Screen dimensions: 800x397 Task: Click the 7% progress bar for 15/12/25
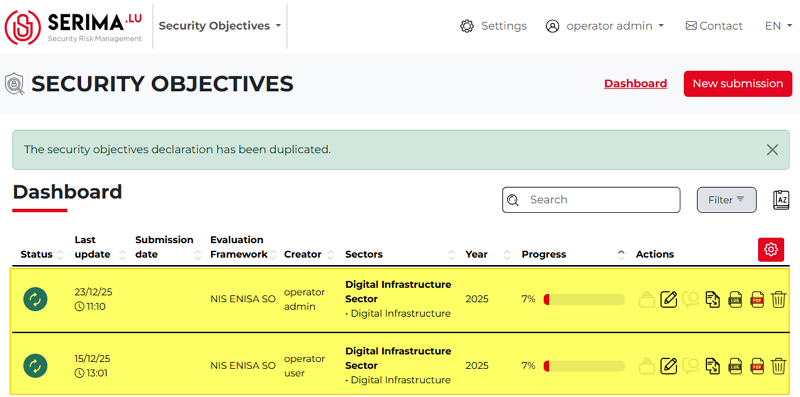point(584,366)
